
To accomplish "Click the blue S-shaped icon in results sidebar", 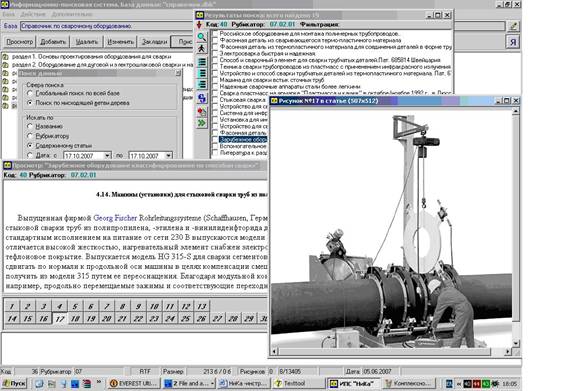I will point(202,98).
